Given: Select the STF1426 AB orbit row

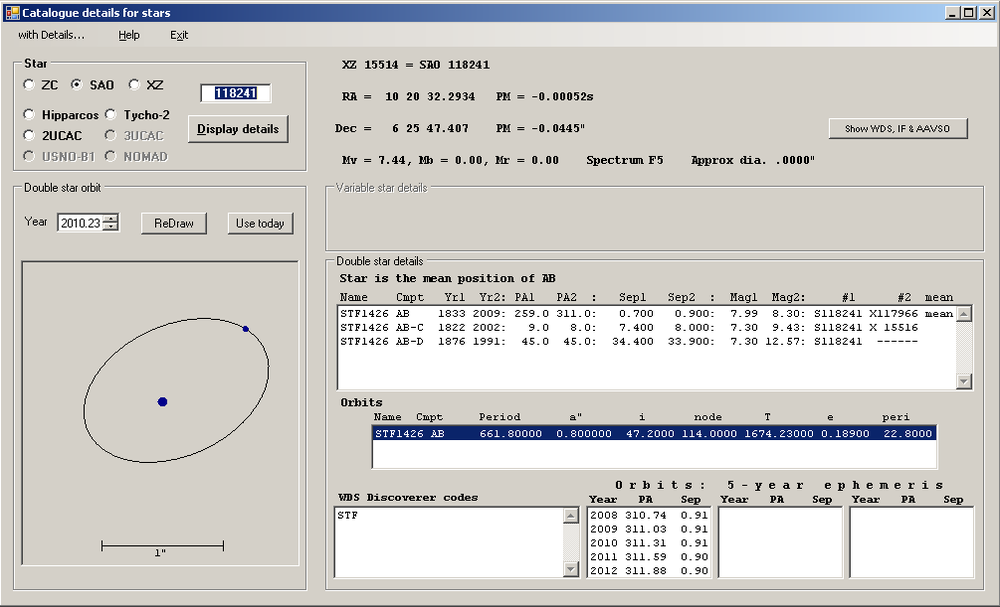Looking at the screenshot, I should [653, 434].
